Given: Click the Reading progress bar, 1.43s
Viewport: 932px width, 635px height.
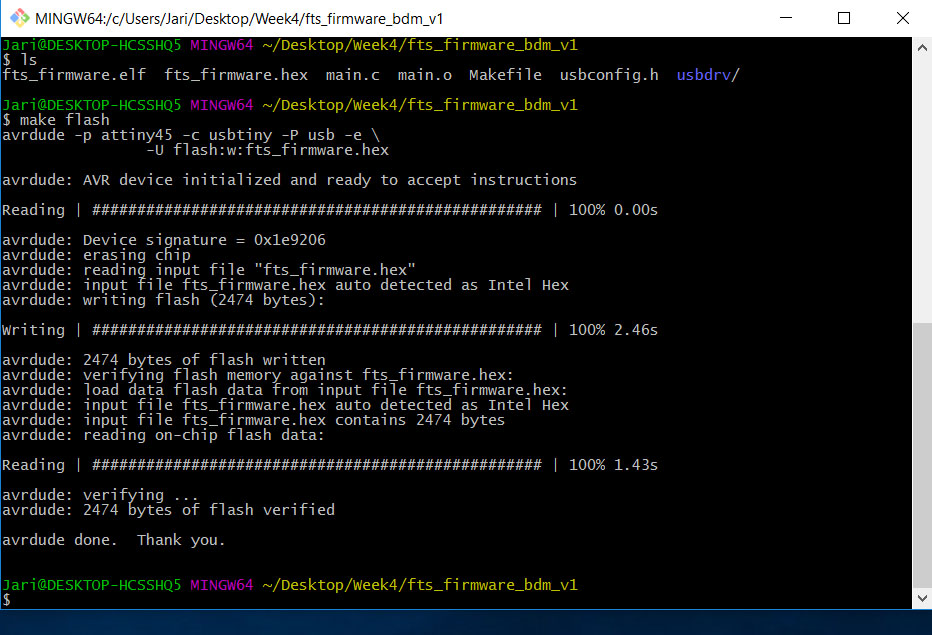Looking at the screenshot, I should point(330,465).
